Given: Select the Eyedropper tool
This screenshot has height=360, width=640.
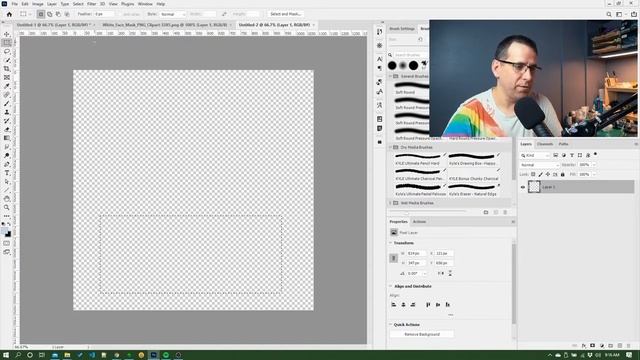Looking at the screenshot, I should click(x=7, y=86).
